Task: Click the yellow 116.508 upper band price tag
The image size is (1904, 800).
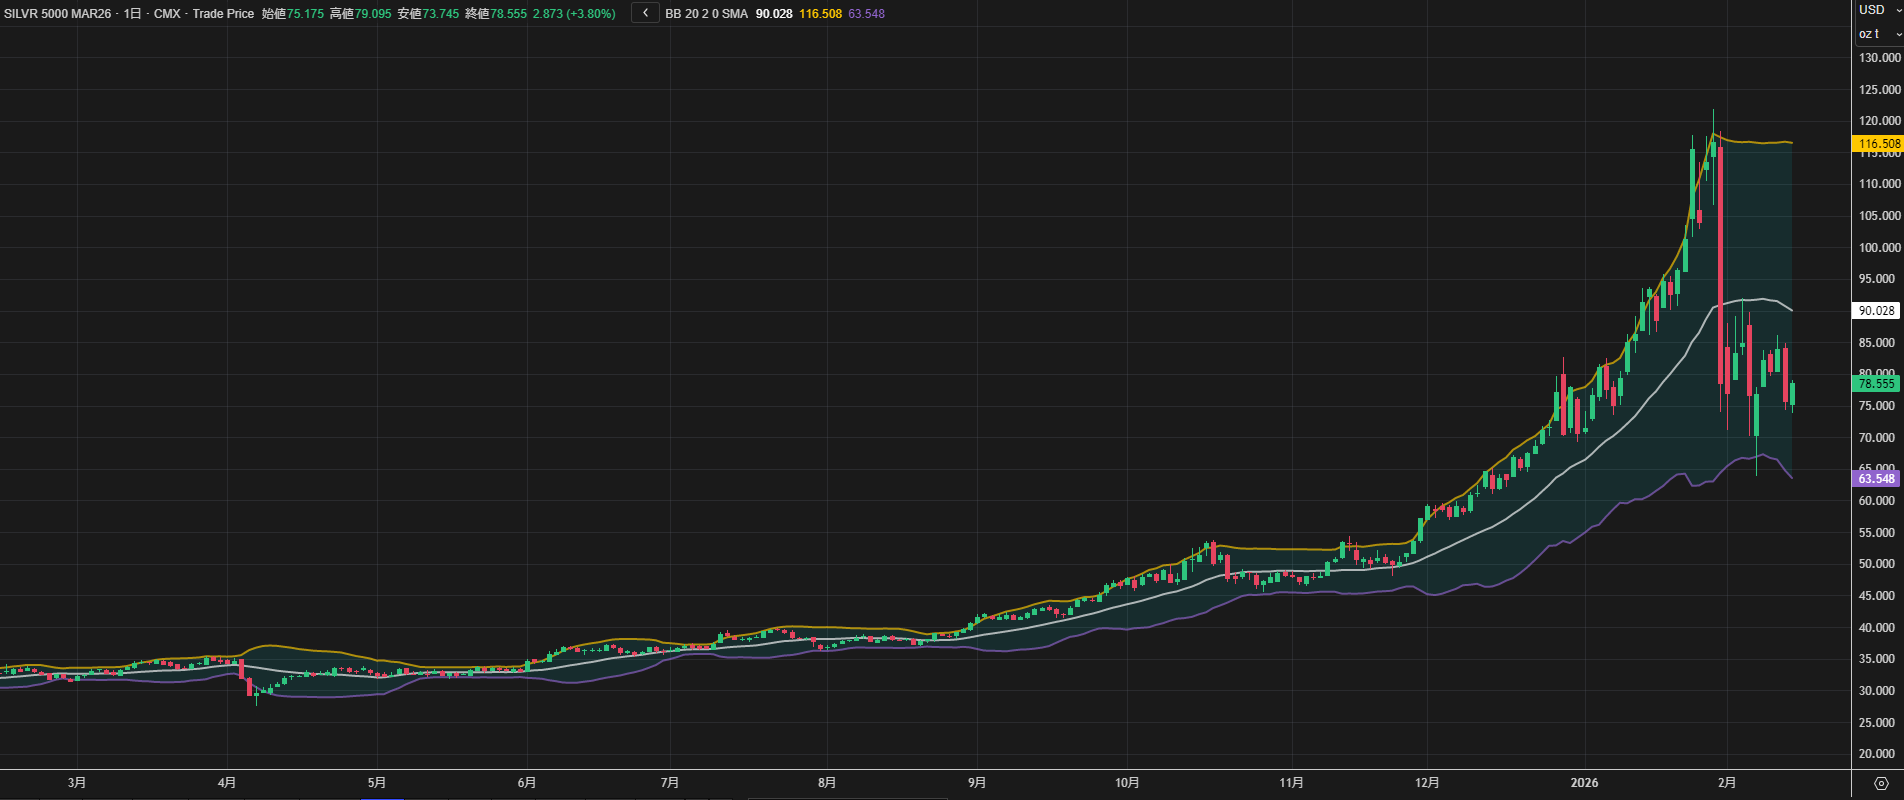Action: coord(1878,144)
